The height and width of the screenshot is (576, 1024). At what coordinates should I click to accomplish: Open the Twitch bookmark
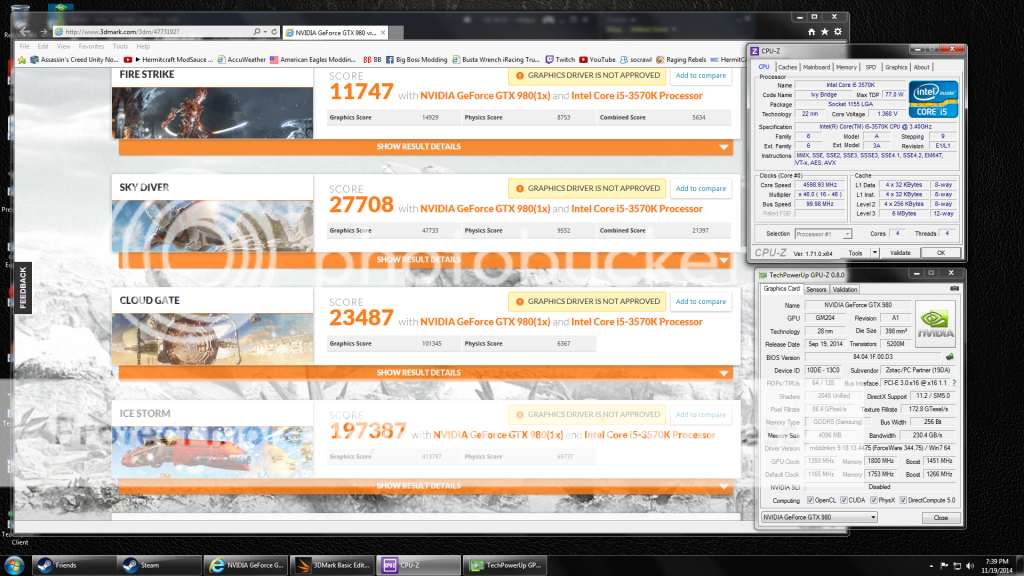click(560, 59)
